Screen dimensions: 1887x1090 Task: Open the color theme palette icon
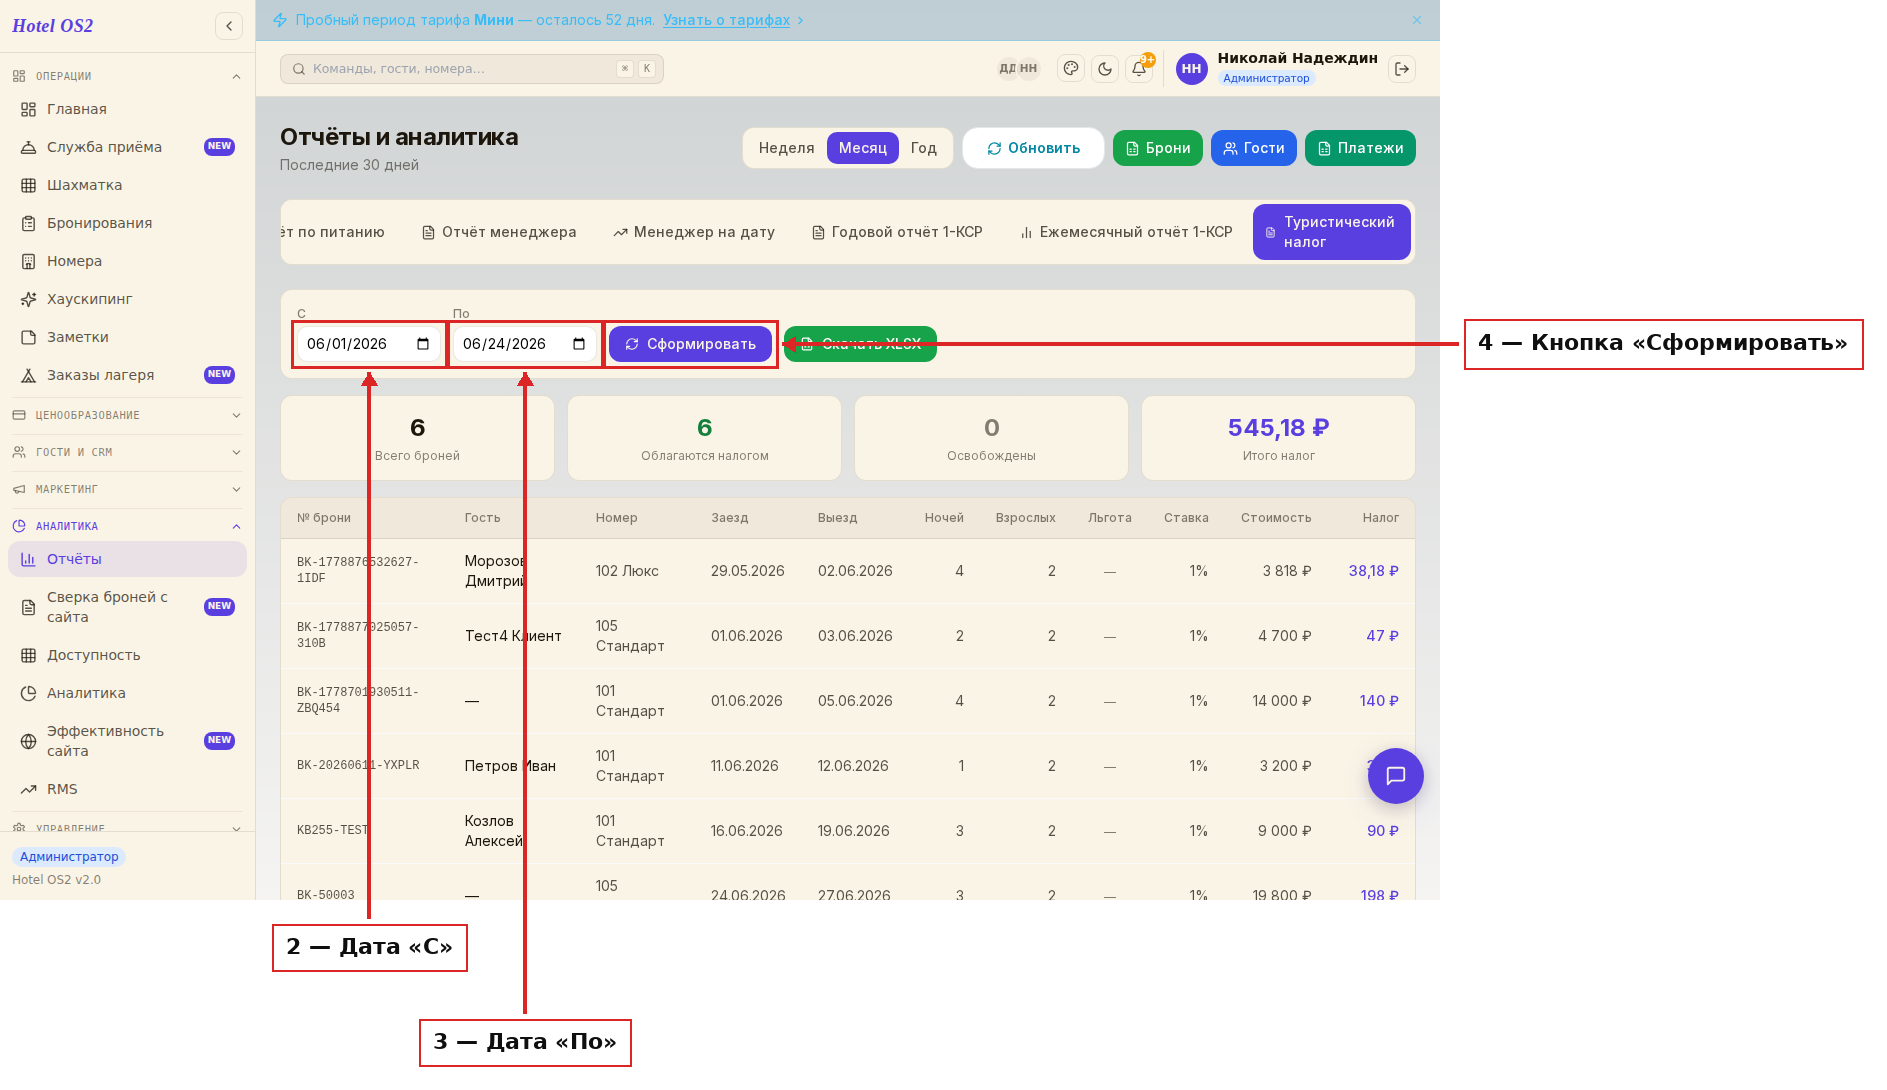tap(1071, 69)
